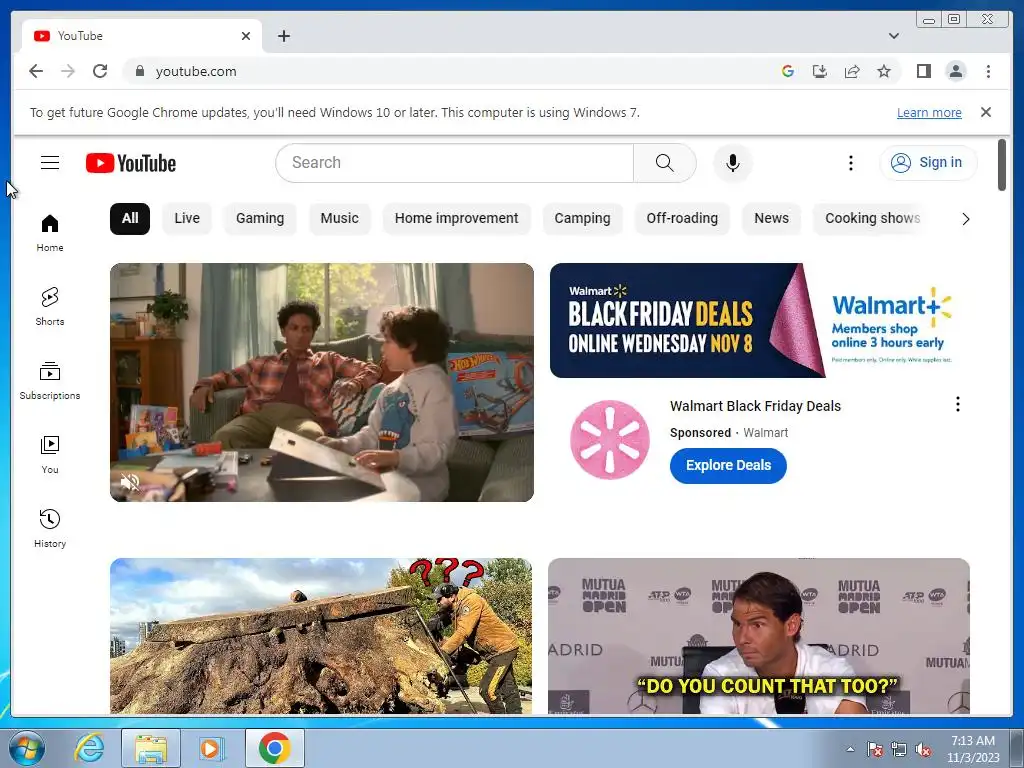View site information lock icon
The width and height of the screenshot is (1024, 768).
coord(139,71)
